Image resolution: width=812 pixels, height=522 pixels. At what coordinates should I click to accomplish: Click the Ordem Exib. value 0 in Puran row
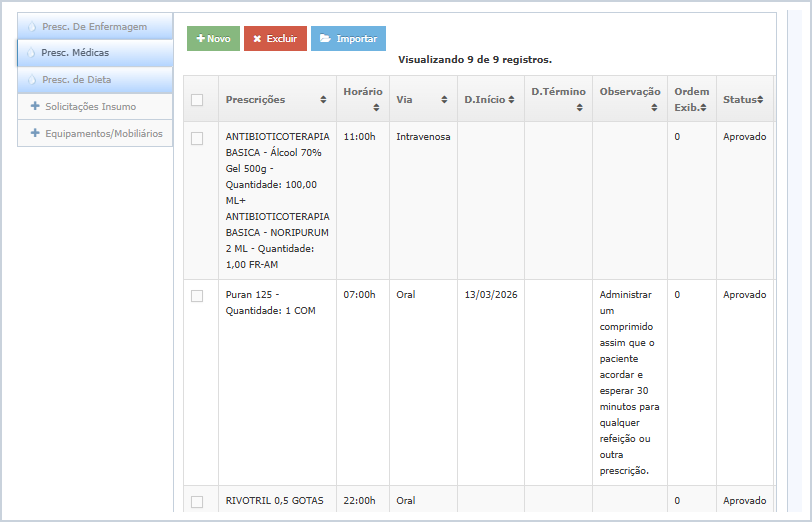[677, 295]
